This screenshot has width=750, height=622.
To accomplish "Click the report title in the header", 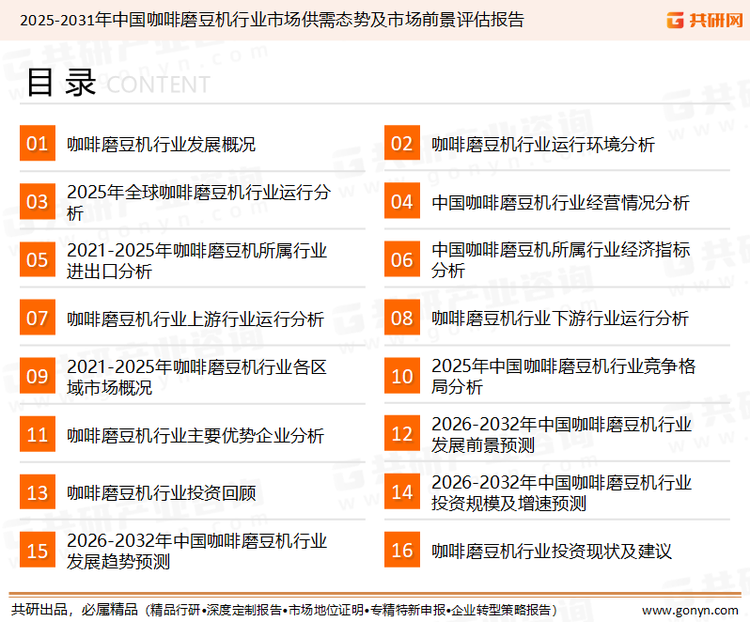I will (272, 20).
